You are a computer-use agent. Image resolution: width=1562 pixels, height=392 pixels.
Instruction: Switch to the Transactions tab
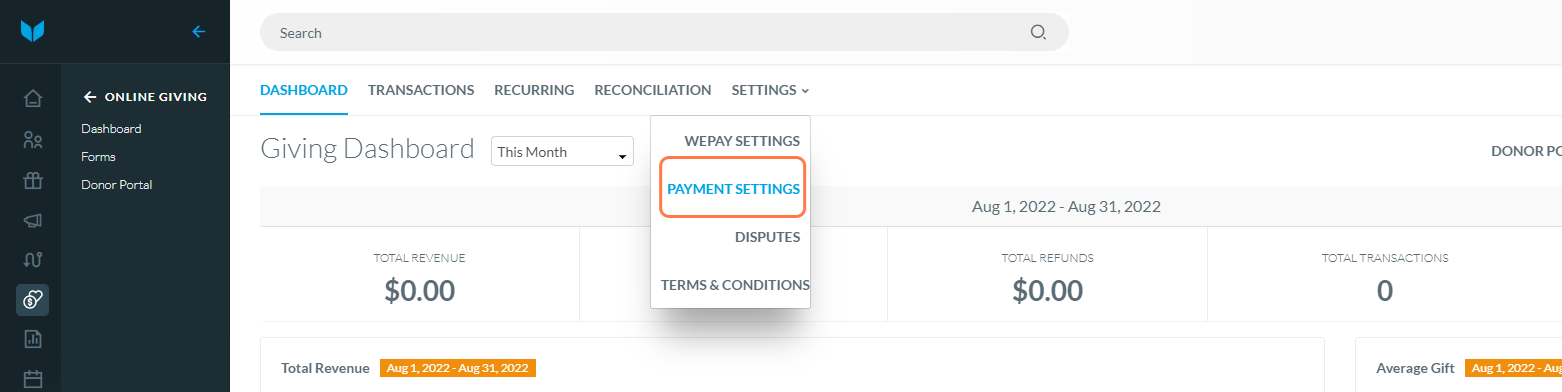click(x=421, y=90)
